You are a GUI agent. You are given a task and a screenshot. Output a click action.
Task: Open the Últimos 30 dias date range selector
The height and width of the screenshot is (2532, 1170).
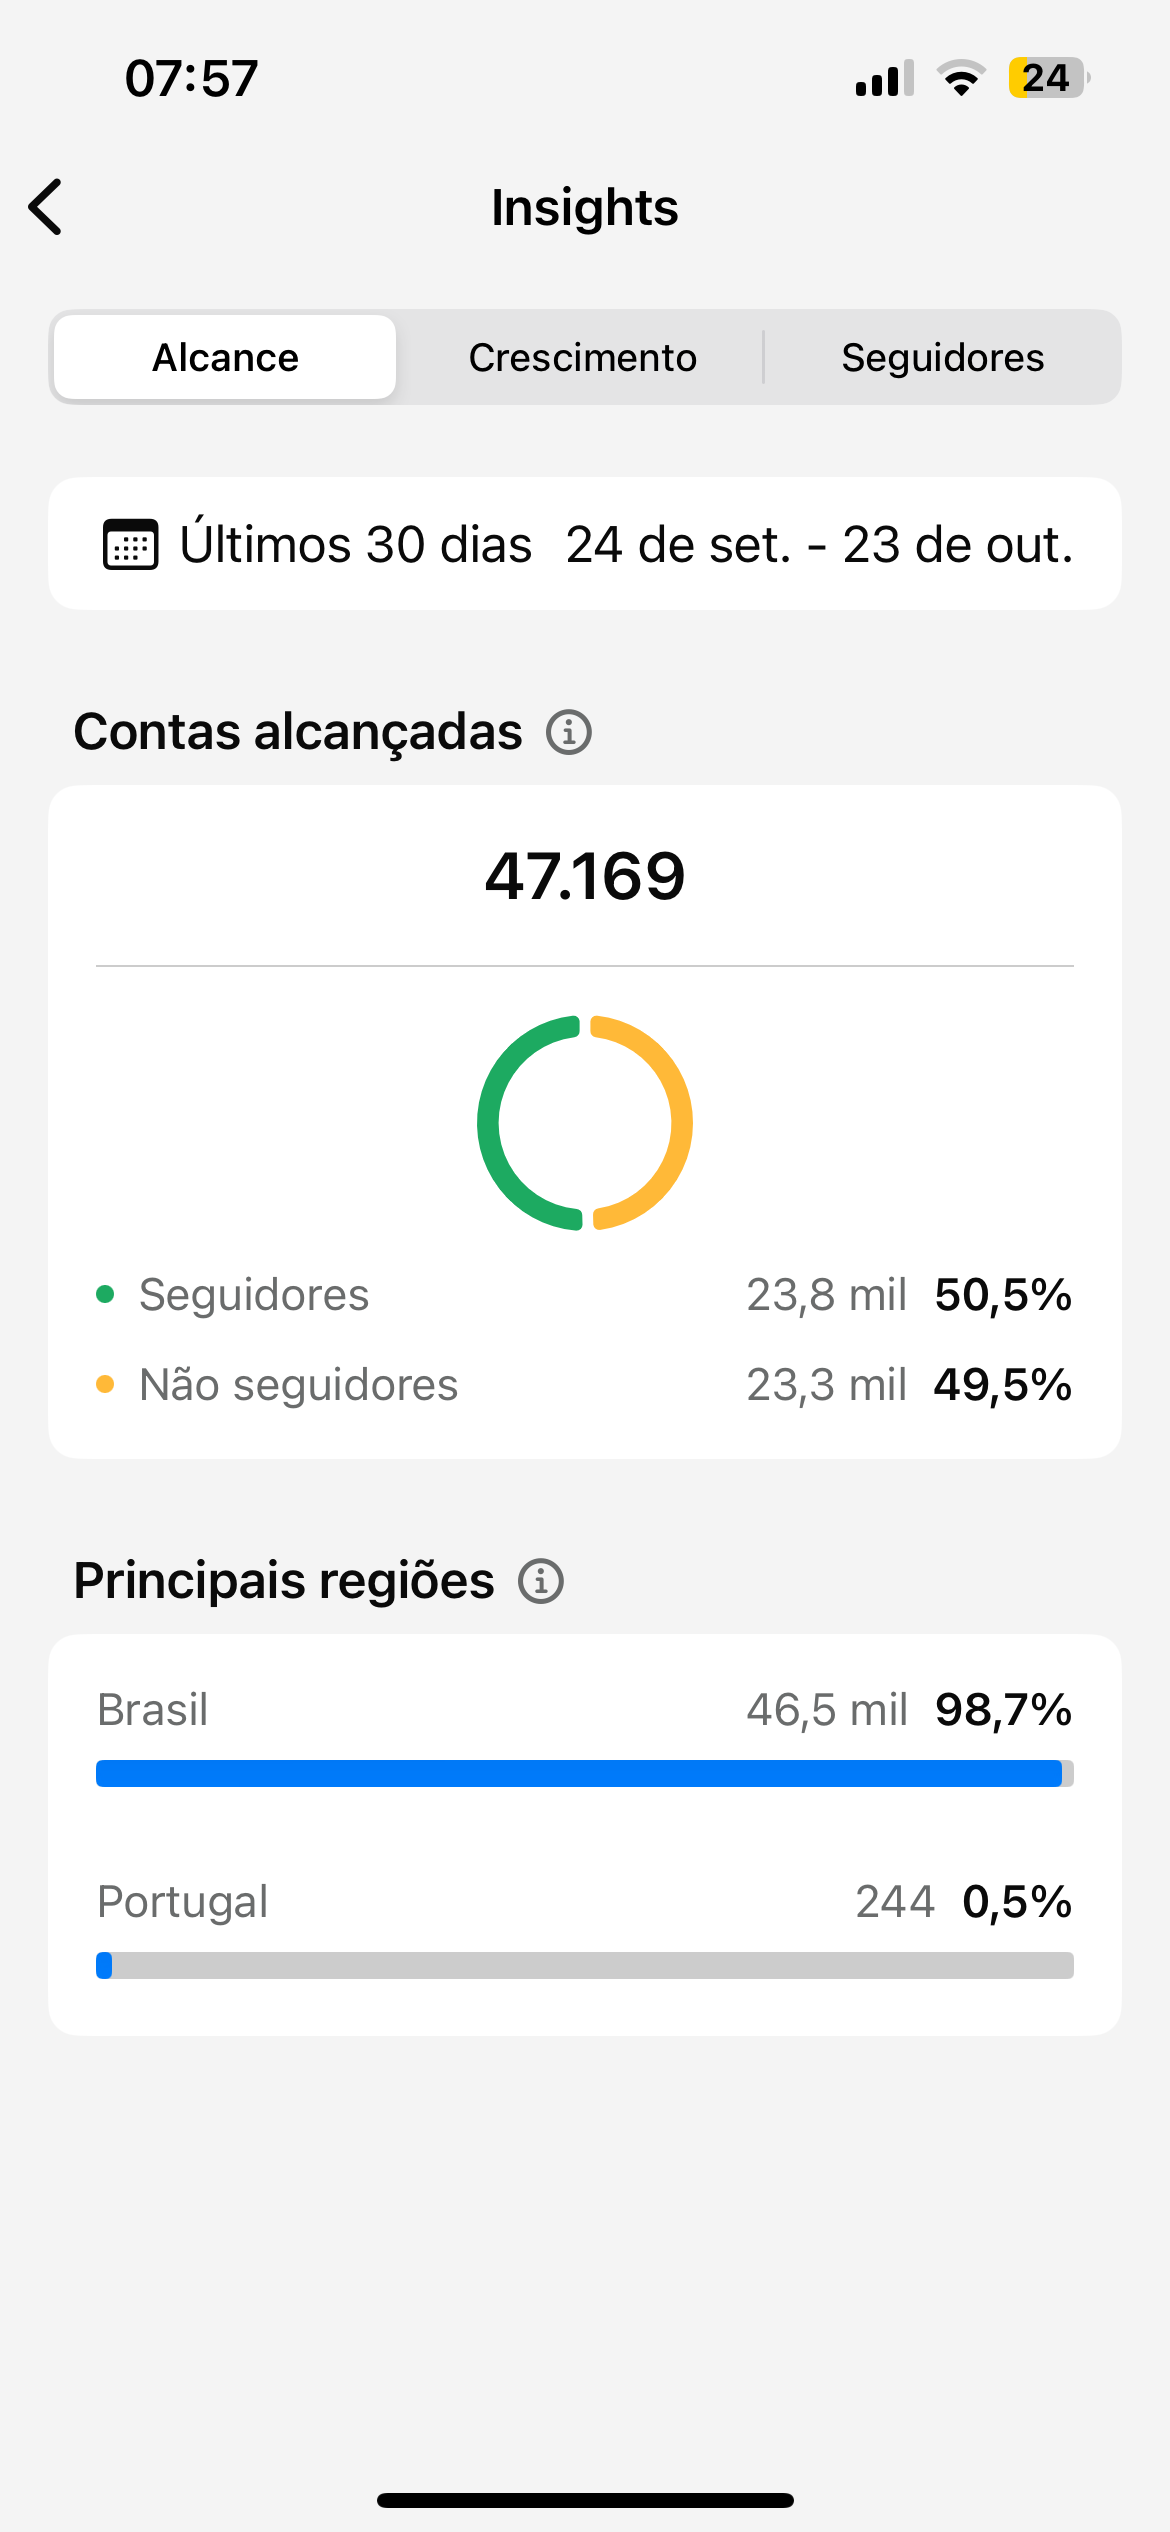[x=355, y=545]
